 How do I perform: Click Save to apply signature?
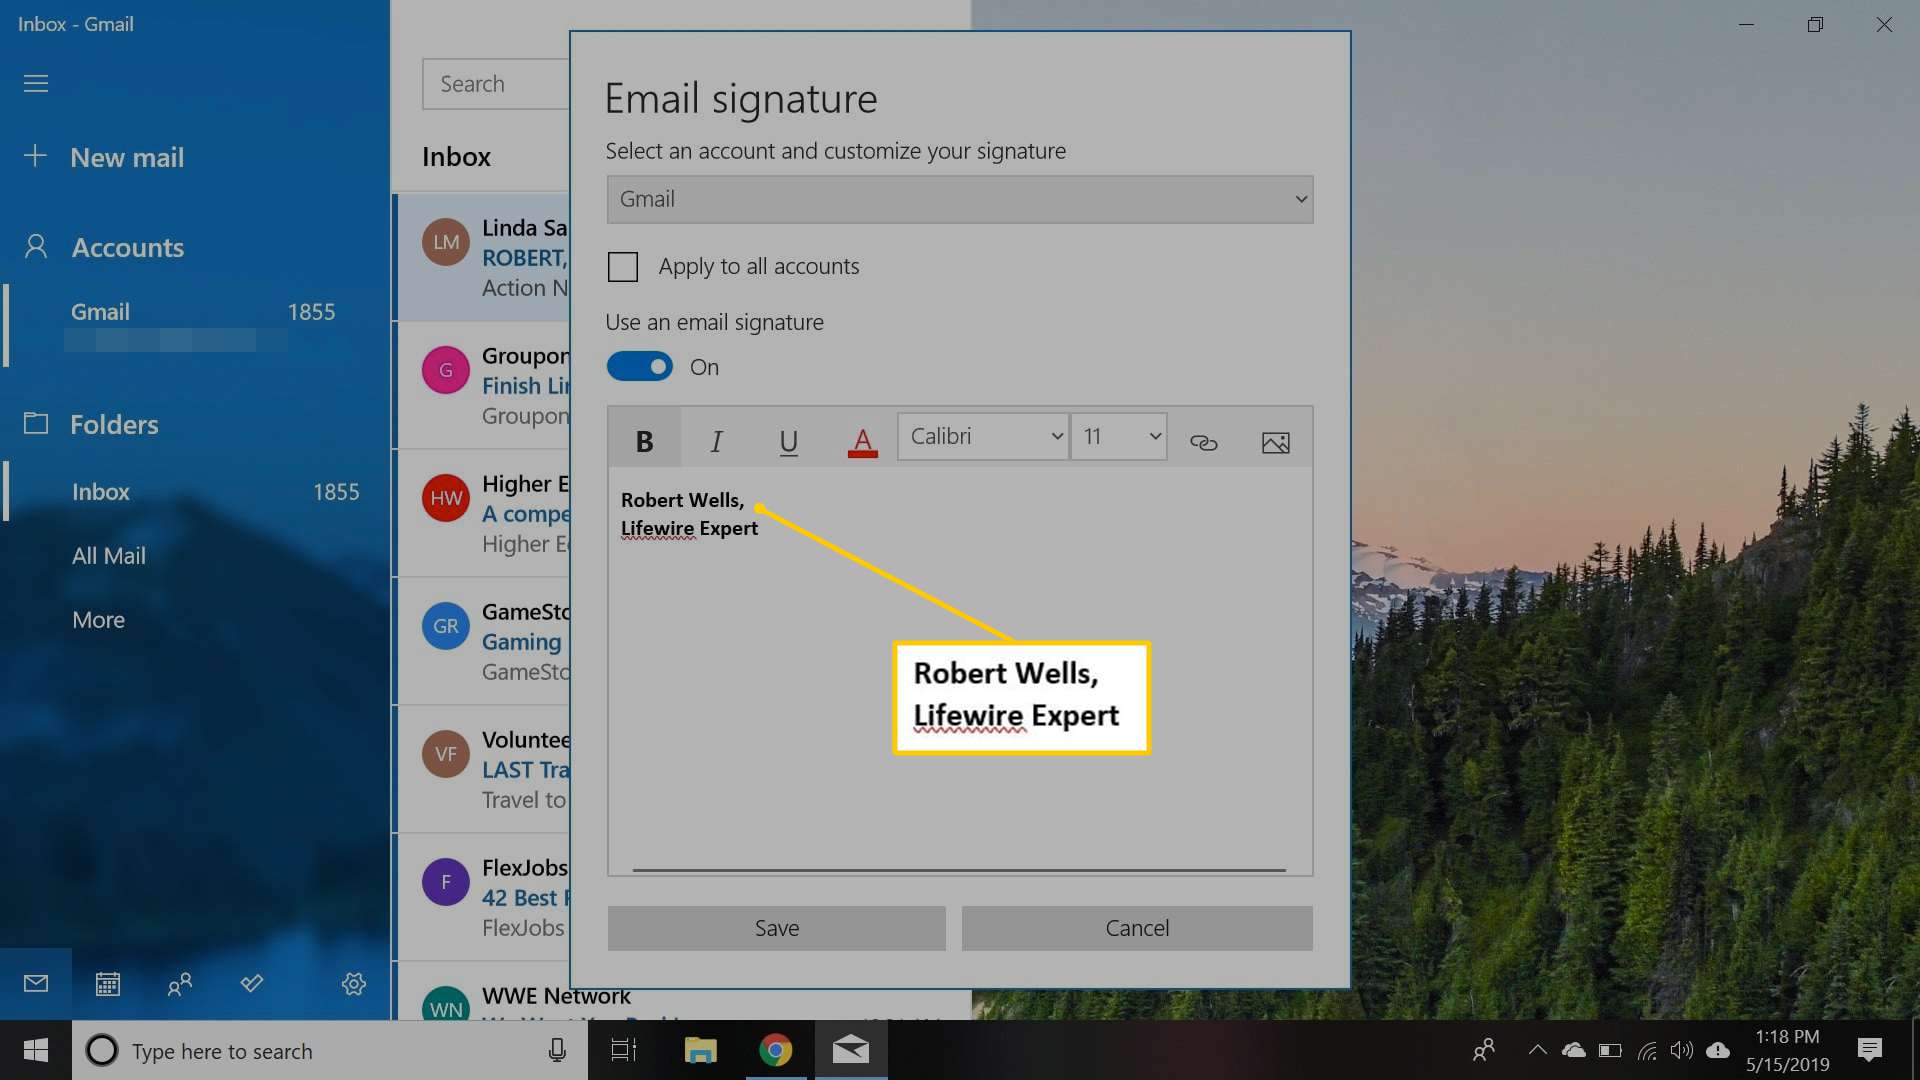[775, 927]
